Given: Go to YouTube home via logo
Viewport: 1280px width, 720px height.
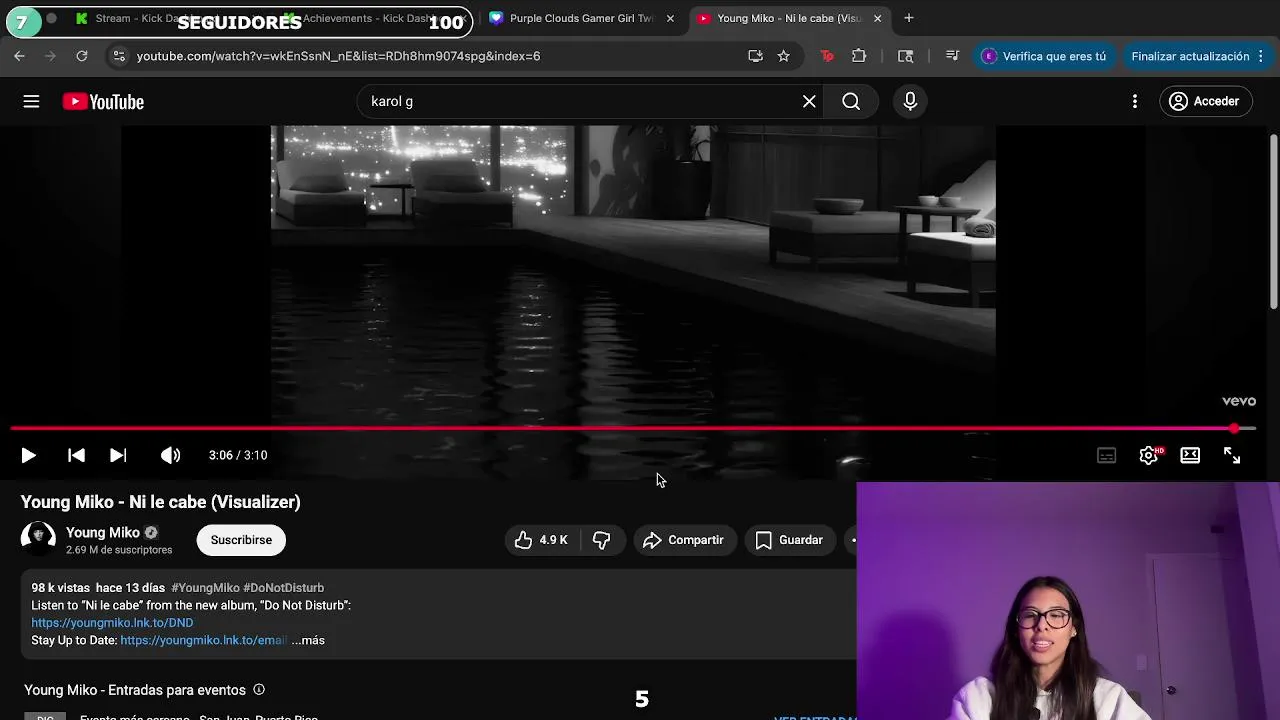Looking at the screenshot, I should click(x=103, y=101).
